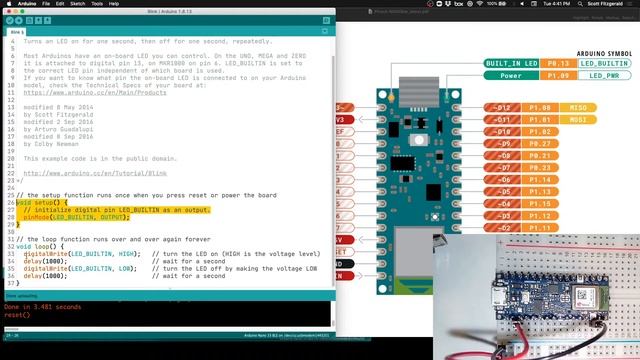Click the P0.13 pin label
This screenshot has height=360, width=640.
558,63
